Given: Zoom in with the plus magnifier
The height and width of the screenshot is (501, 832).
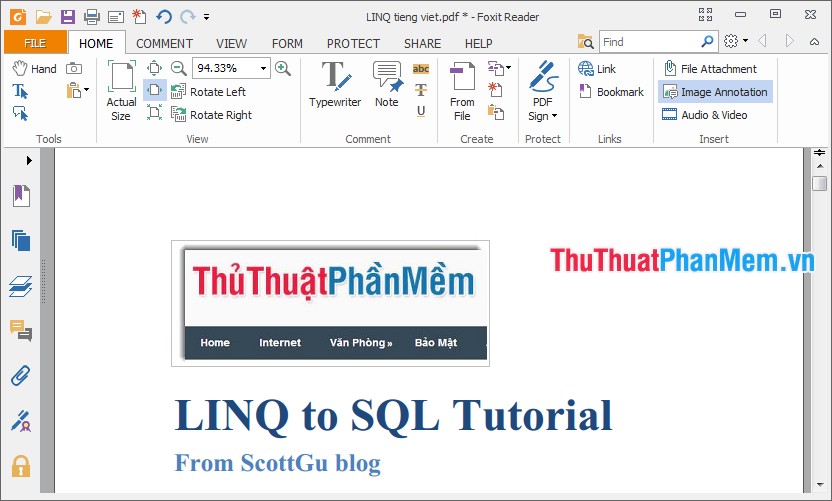Looking at the screenshot, I should [283, 68].
